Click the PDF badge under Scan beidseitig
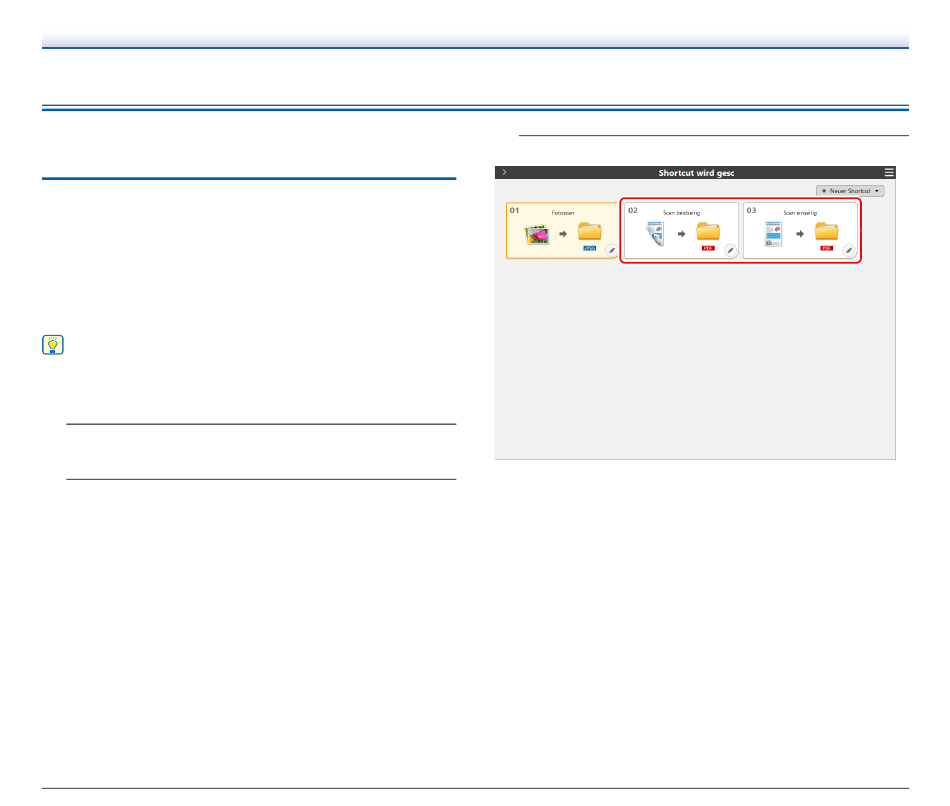The width and height of the screenshot is (950, 806). pos(708,248)
